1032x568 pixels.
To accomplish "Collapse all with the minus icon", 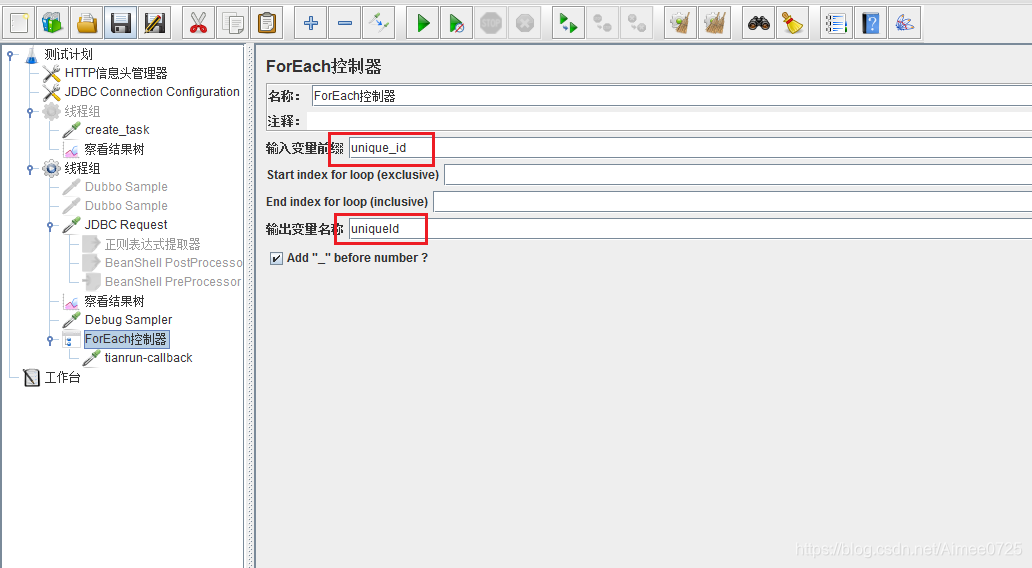I will point(344,23).
